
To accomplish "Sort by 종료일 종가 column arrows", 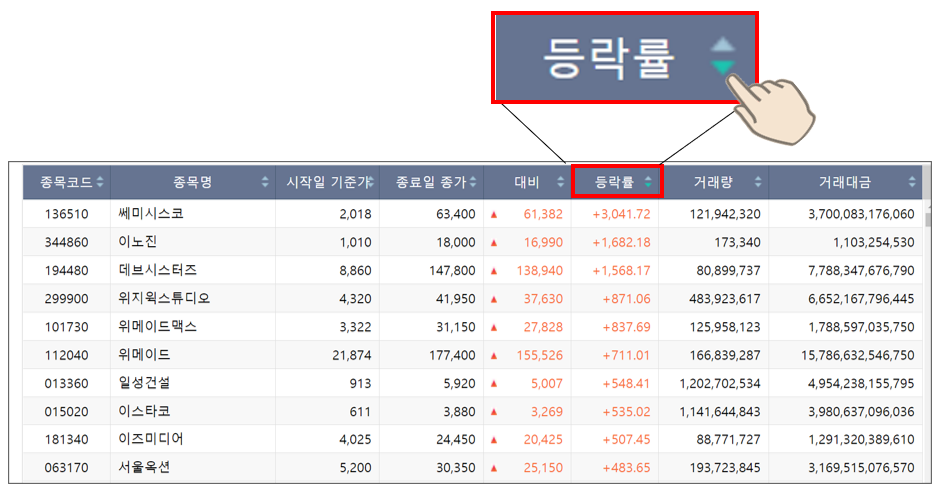I will (x=473, y=182).
